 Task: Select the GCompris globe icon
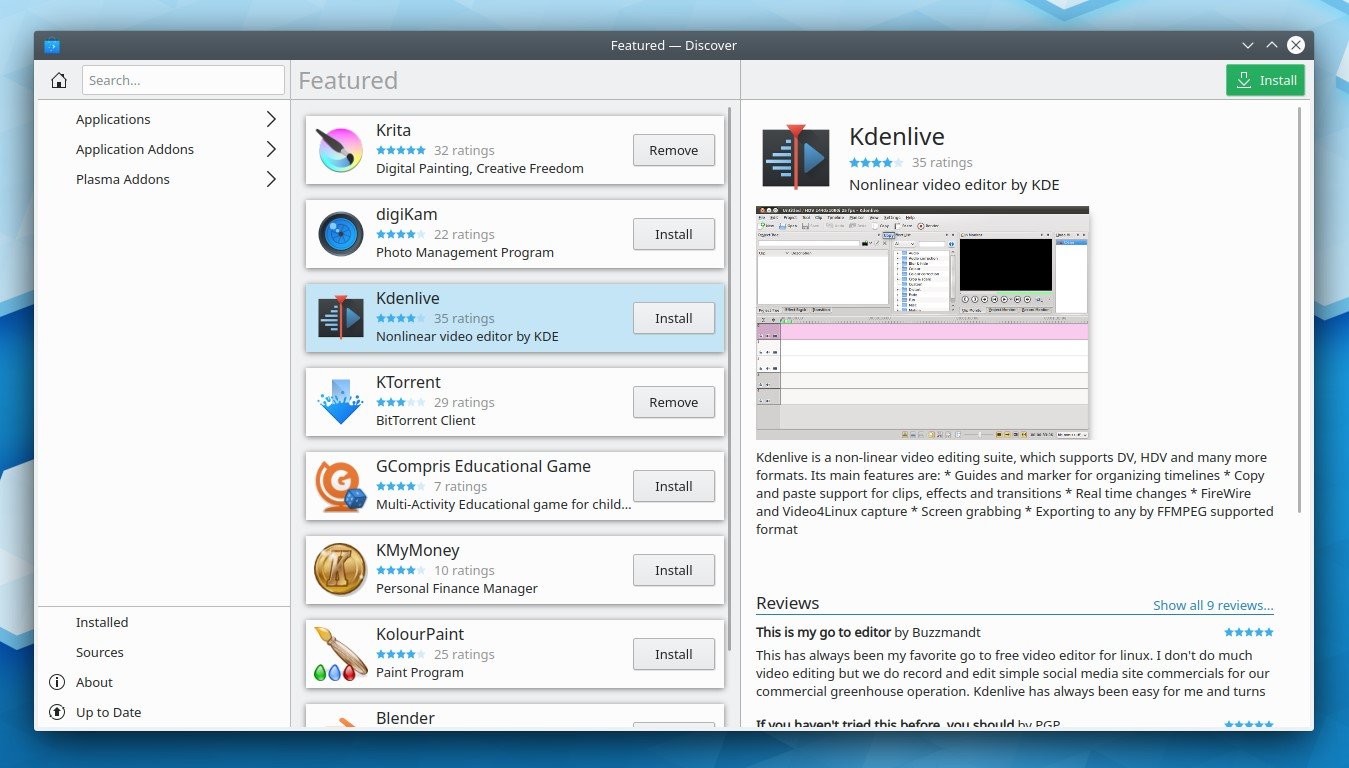coord(340,486)
